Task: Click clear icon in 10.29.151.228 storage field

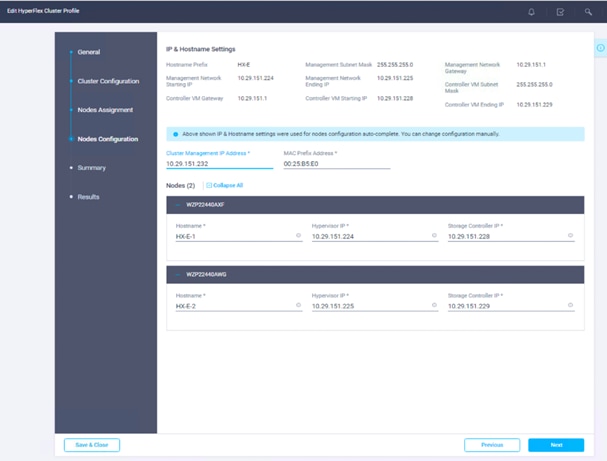Action: (x=570, y=235)
